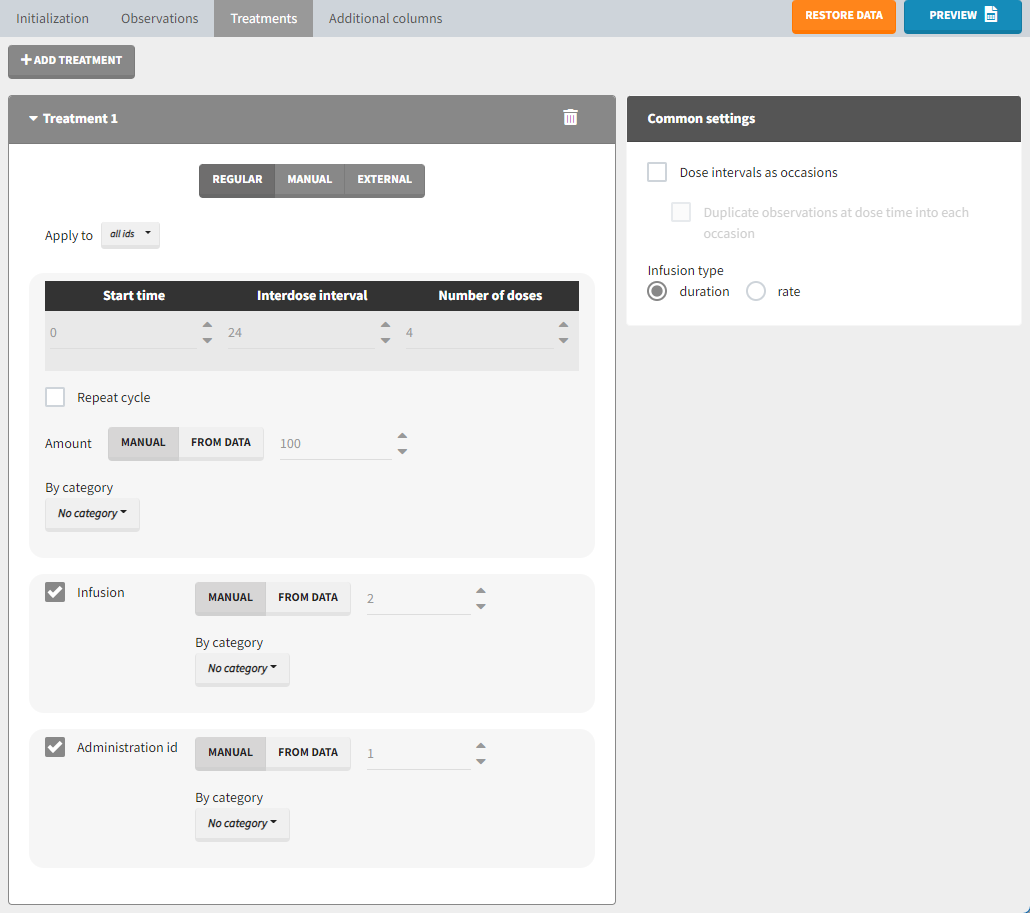The height and width of the screenshot is (913, 1030).
Task: Click the Amount value input field
Action: click(333, 444)
